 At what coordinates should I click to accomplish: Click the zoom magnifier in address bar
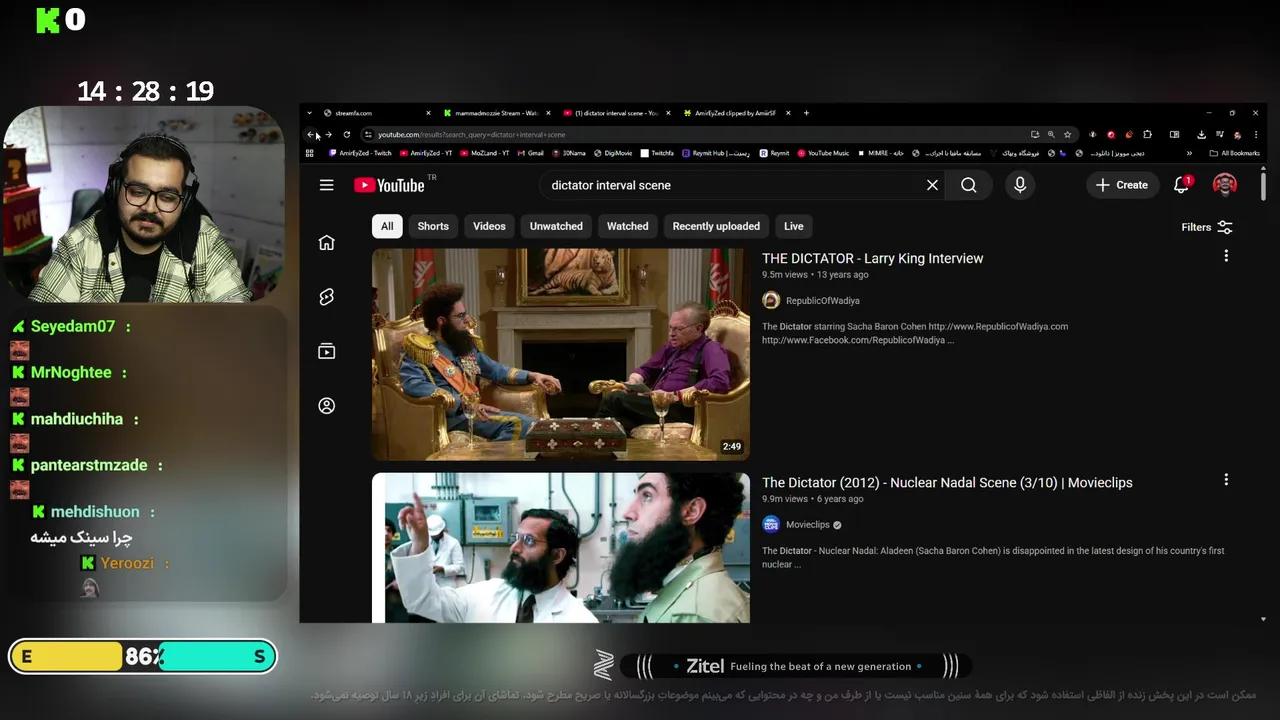pos(1051,134)
